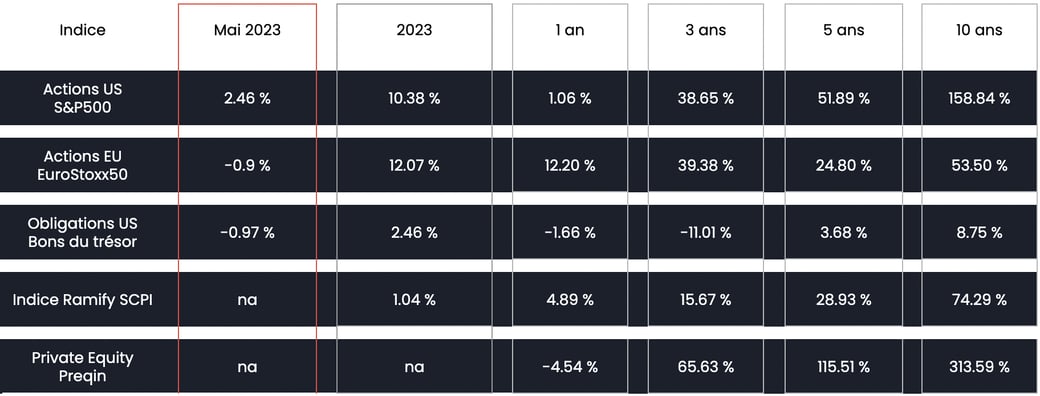
Task: Select the Obligations US Bons du trésor label
Action: [83, 232]
